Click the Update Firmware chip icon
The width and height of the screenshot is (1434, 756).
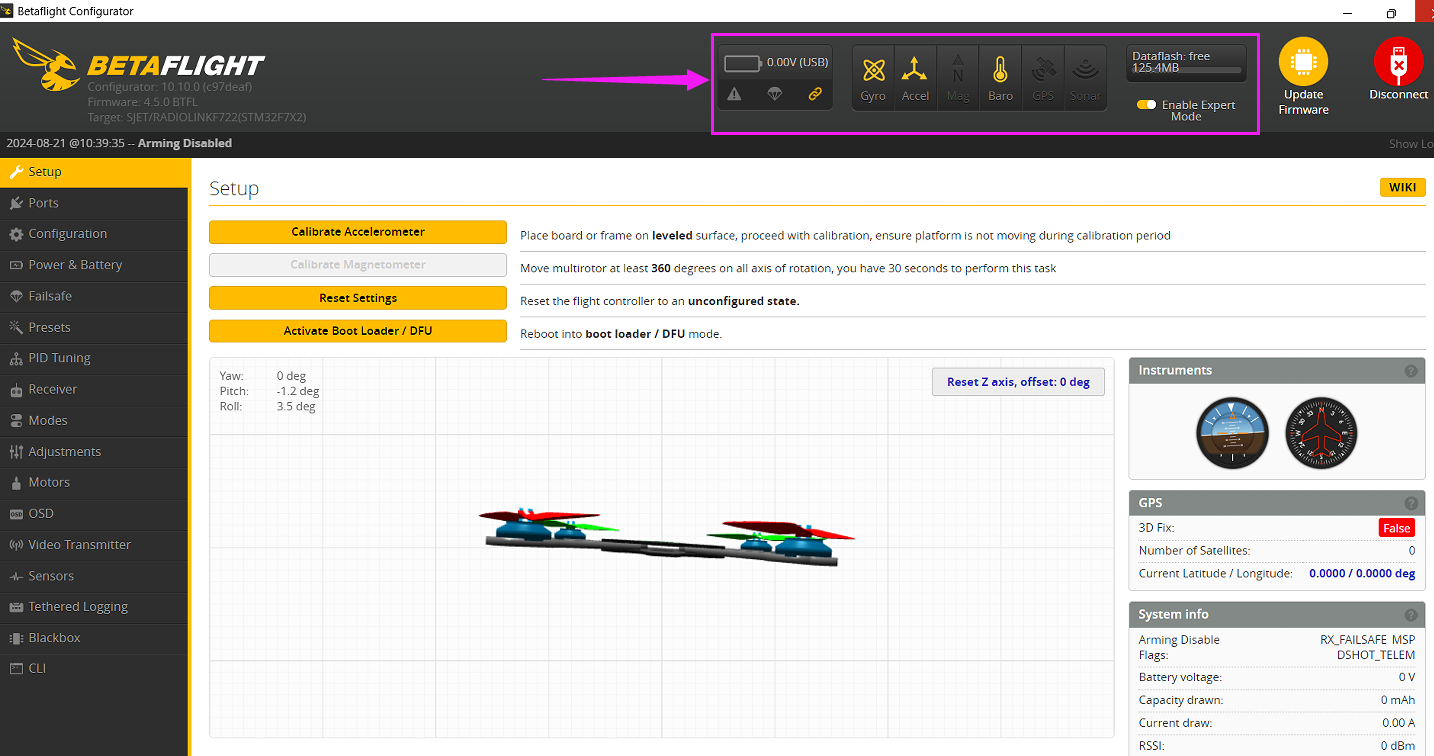point(1303,62)
